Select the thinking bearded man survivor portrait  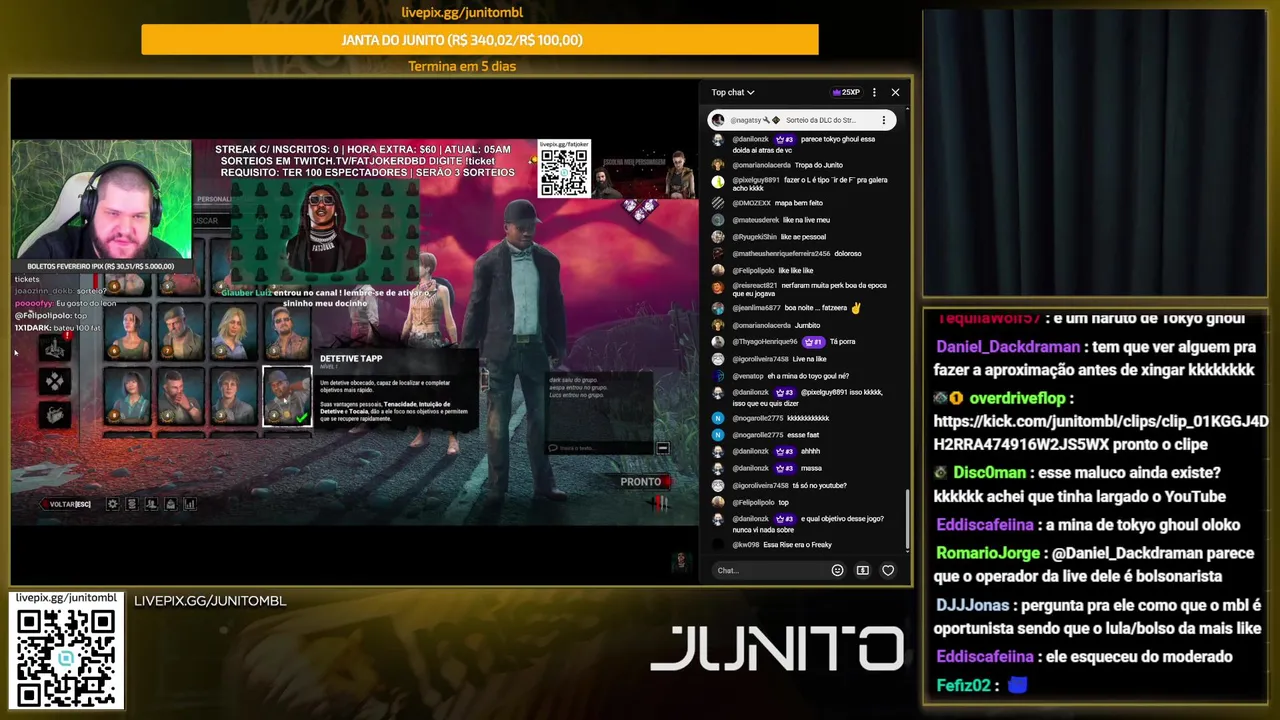181,396
